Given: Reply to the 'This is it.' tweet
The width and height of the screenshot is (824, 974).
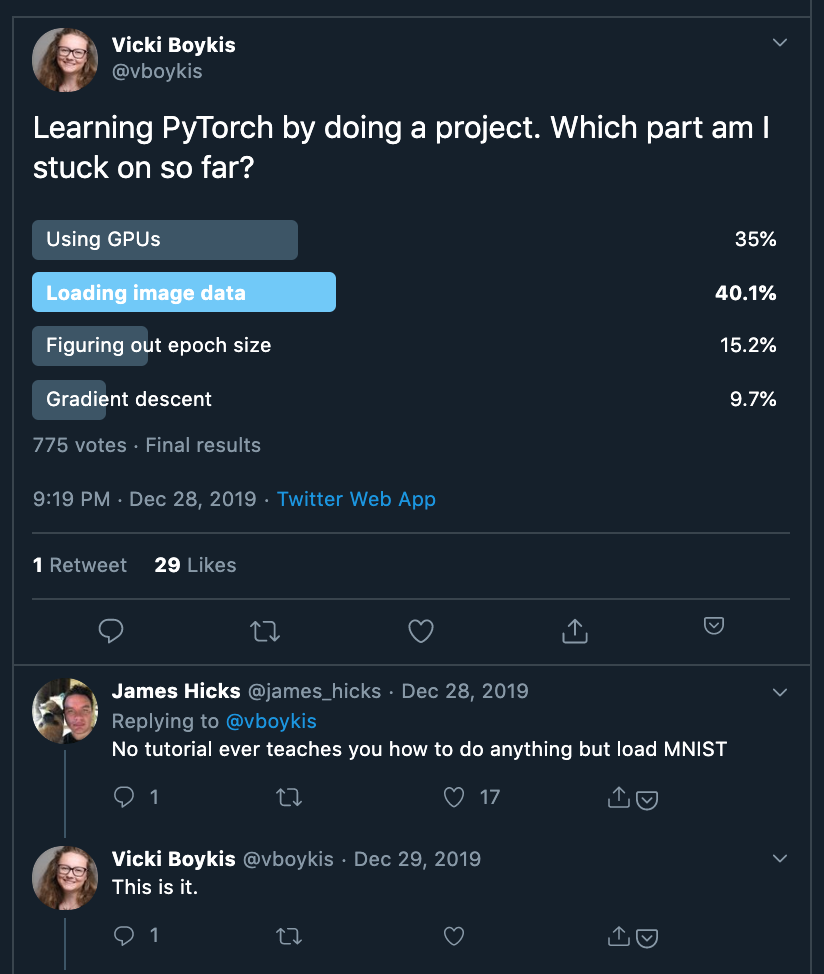Looking at the screenshot, I should 124,936.
